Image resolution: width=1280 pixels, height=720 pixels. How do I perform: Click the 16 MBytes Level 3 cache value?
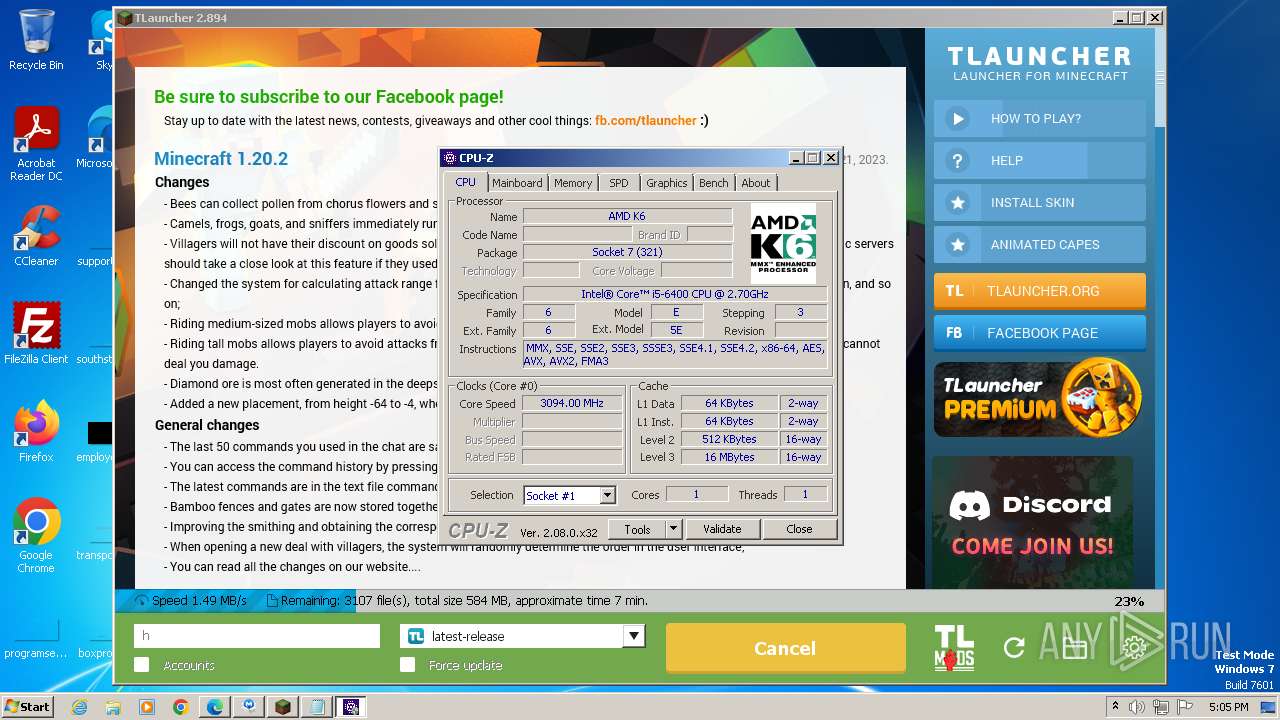point(729,457)
